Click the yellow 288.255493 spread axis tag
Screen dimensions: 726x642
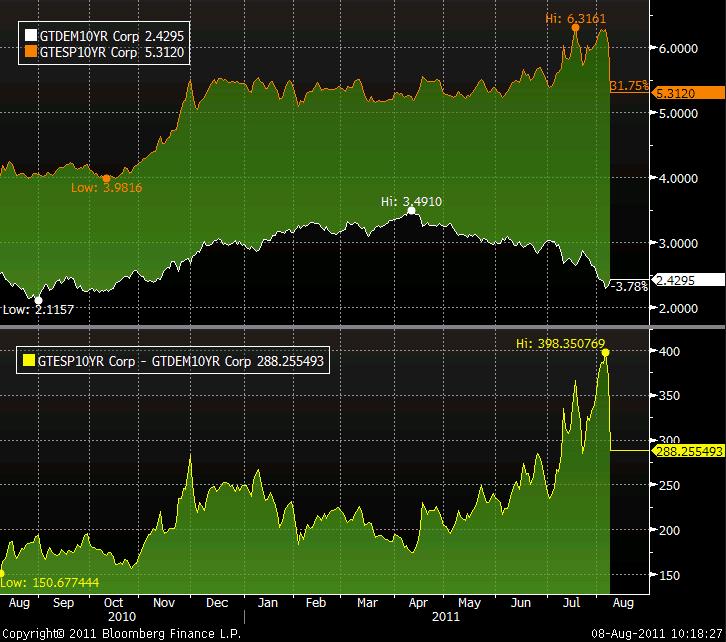pyautogui.click(x=686, y=451)
